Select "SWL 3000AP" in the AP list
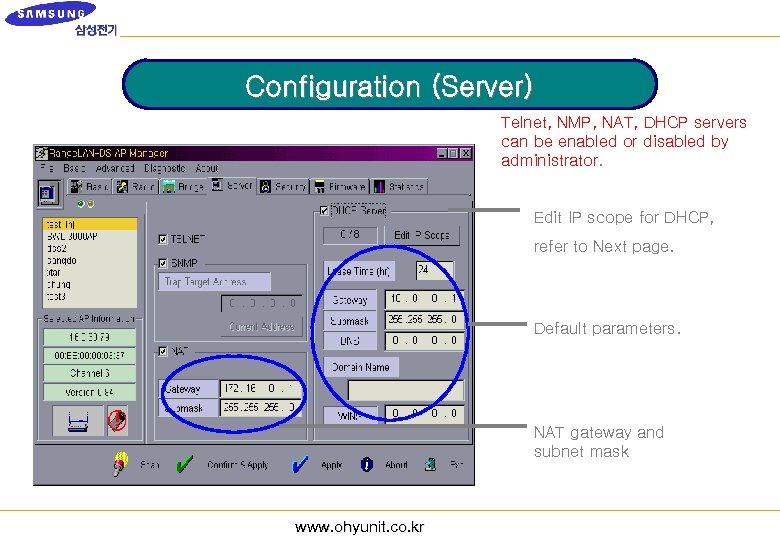This screenshot has width=780, height=540. point(72,237)
